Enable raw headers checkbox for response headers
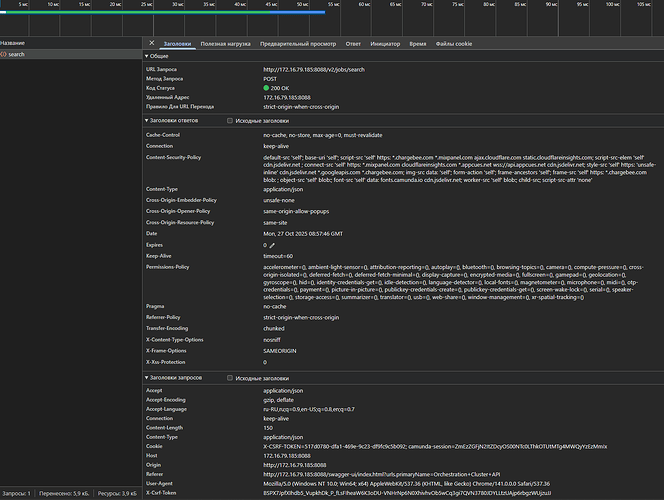Image resolution: width=664 pixels, height=500 pixels. (x=231, y=121)
